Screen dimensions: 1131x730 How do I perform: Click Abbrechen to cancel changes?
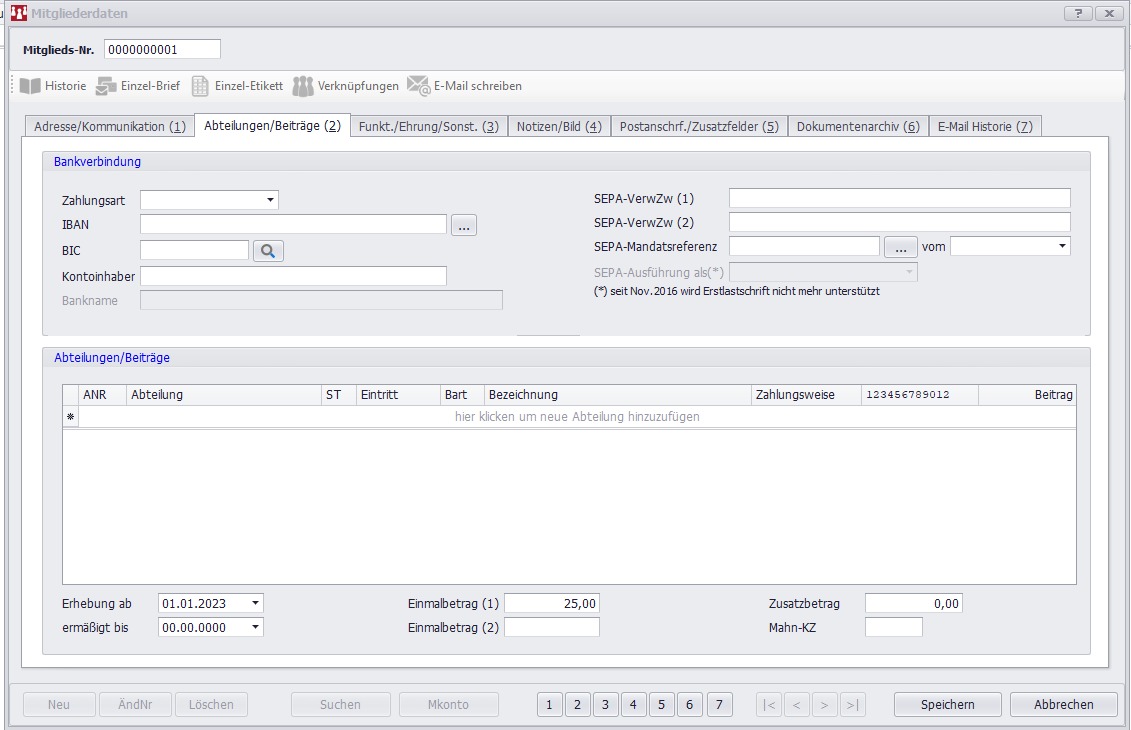[1063, 704]
